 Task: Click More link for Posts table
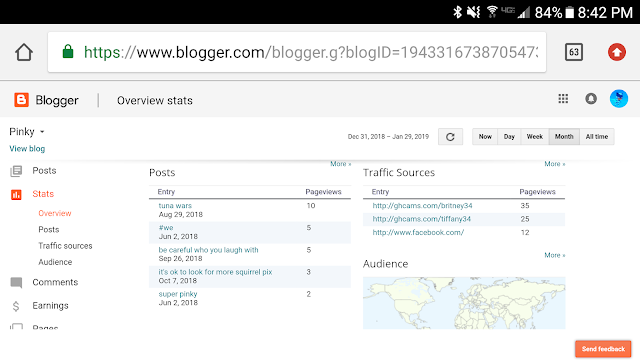[340, 164]
